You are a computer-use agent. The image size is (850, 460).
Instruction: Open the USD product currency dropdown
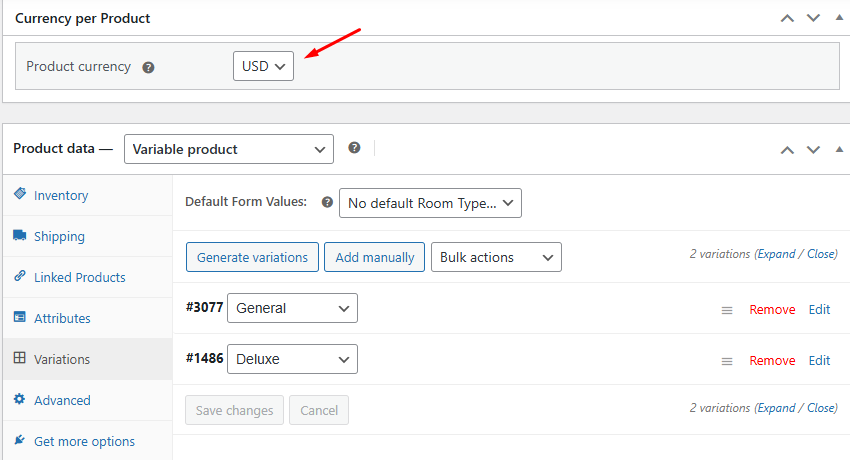[x=263, y=66]
